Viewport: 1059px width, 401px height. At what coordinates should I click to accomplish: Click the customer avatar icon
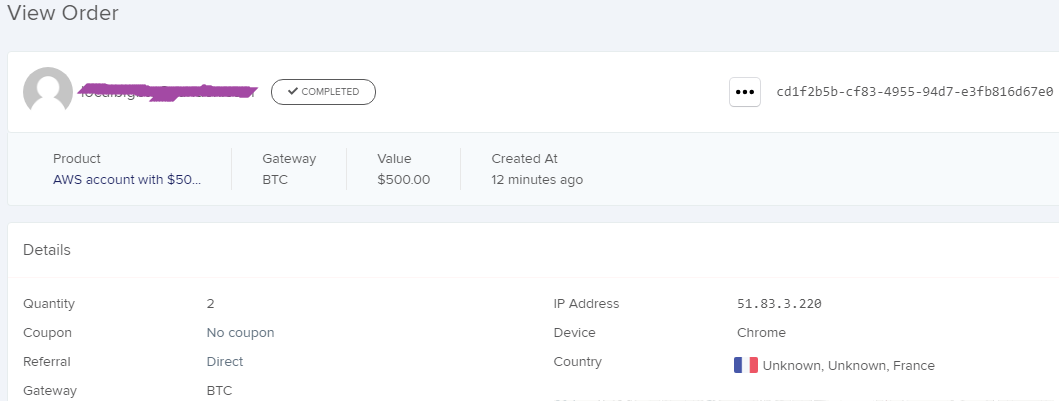[48, 92]
